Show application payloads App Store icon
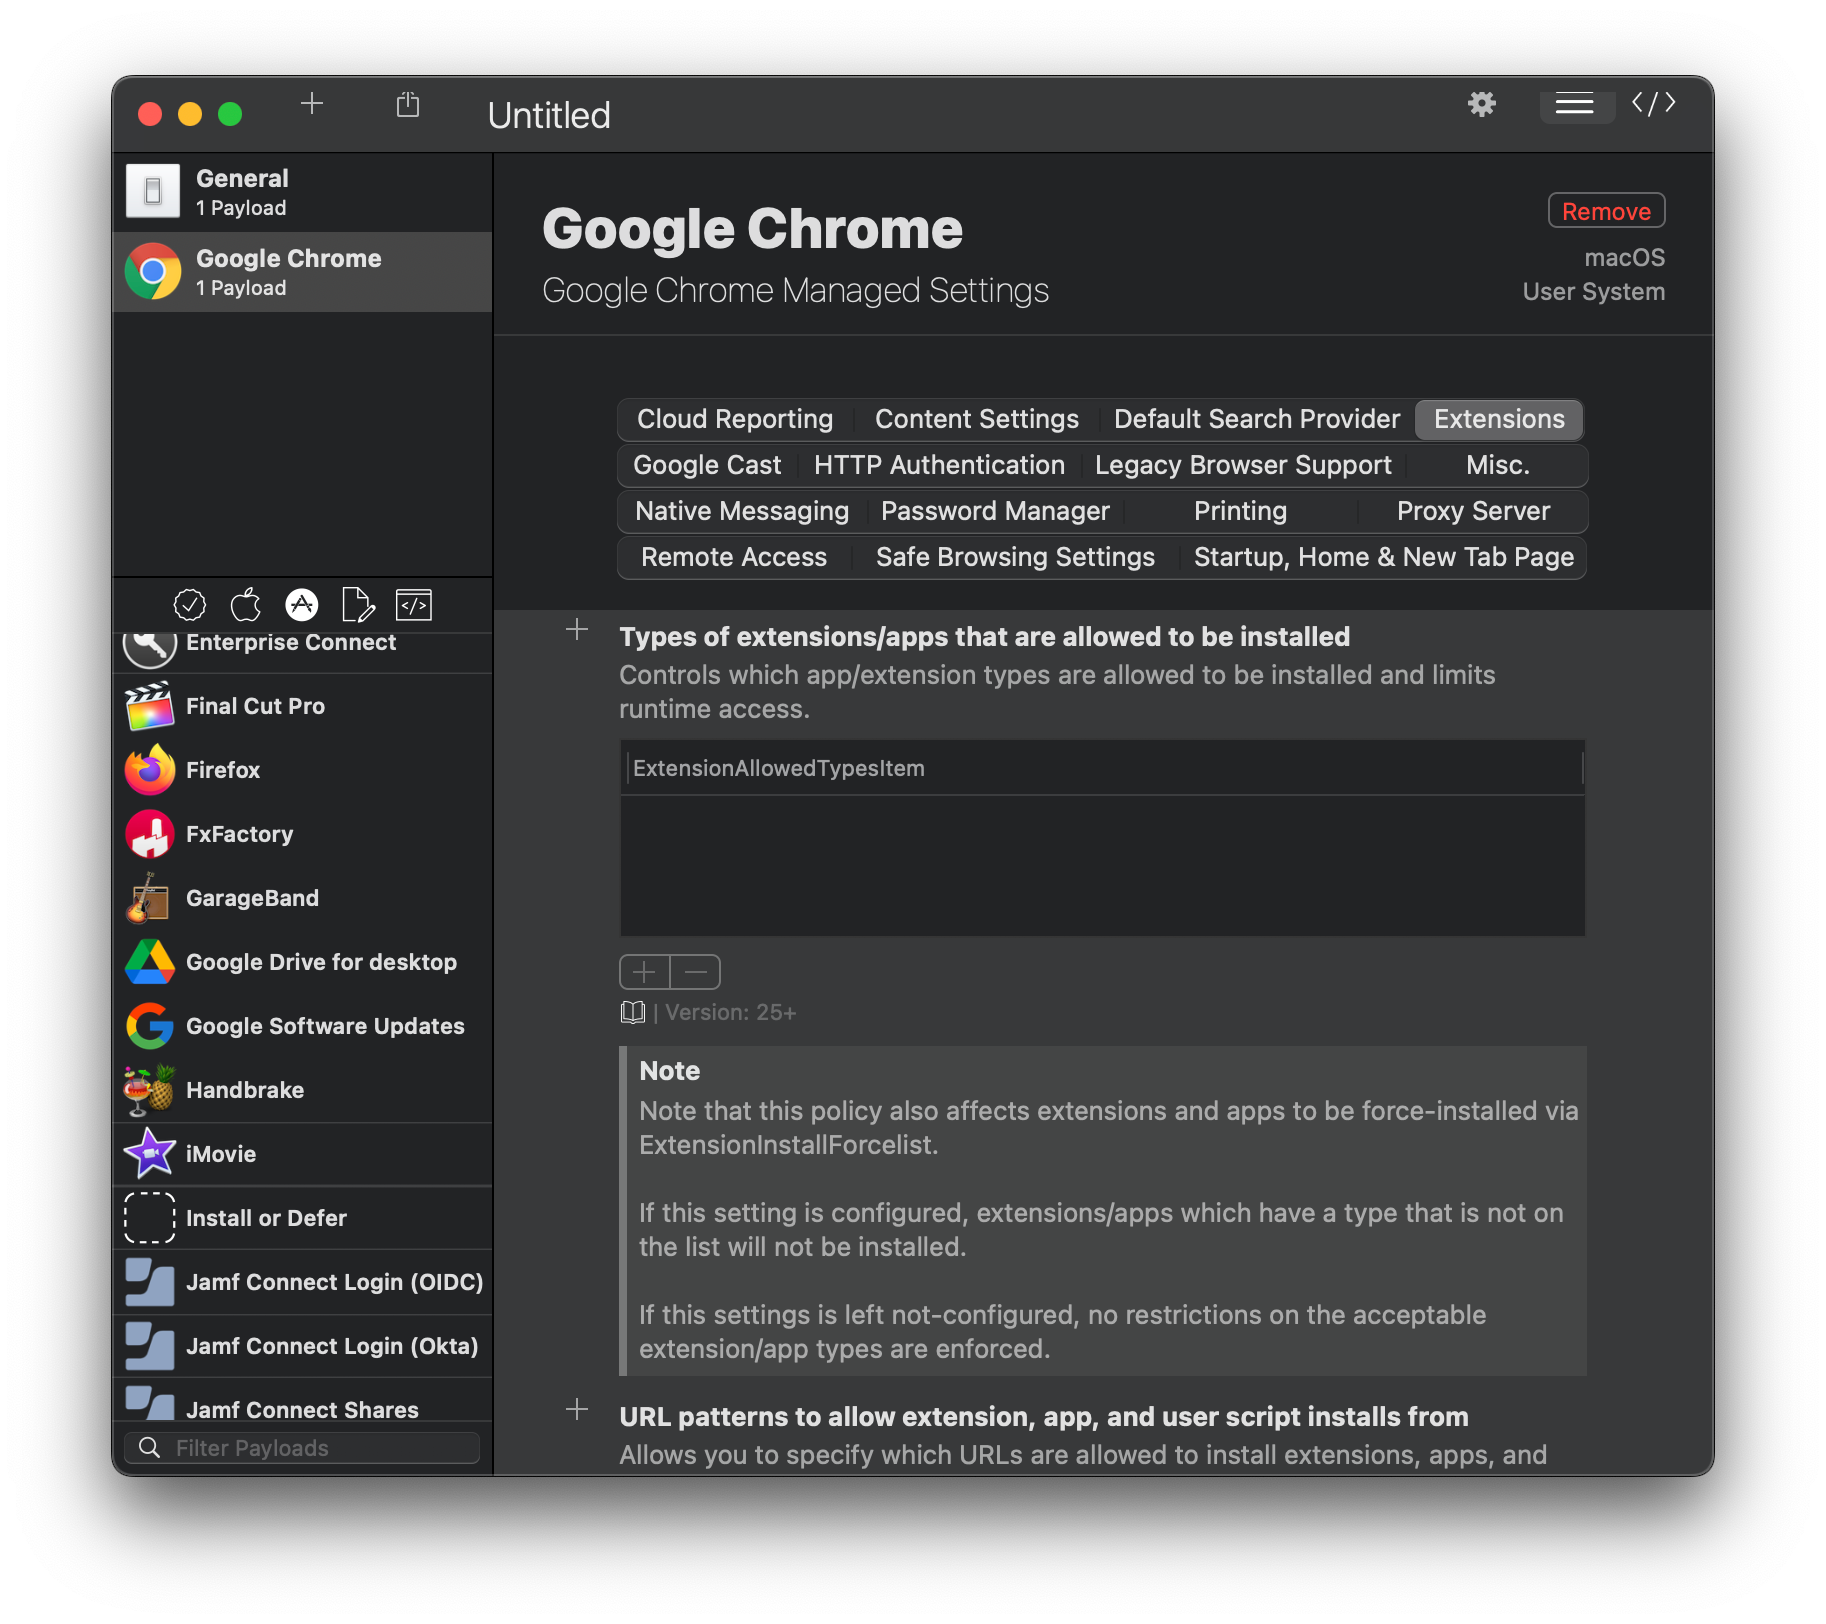Viewport: 1826px width, 1624px height. click(302, 605)
